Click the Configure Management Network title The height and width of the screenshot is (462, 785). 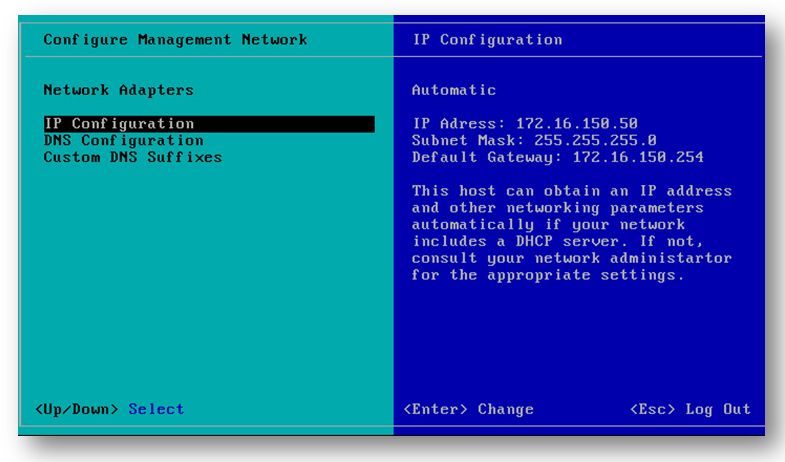pos(175,40)
